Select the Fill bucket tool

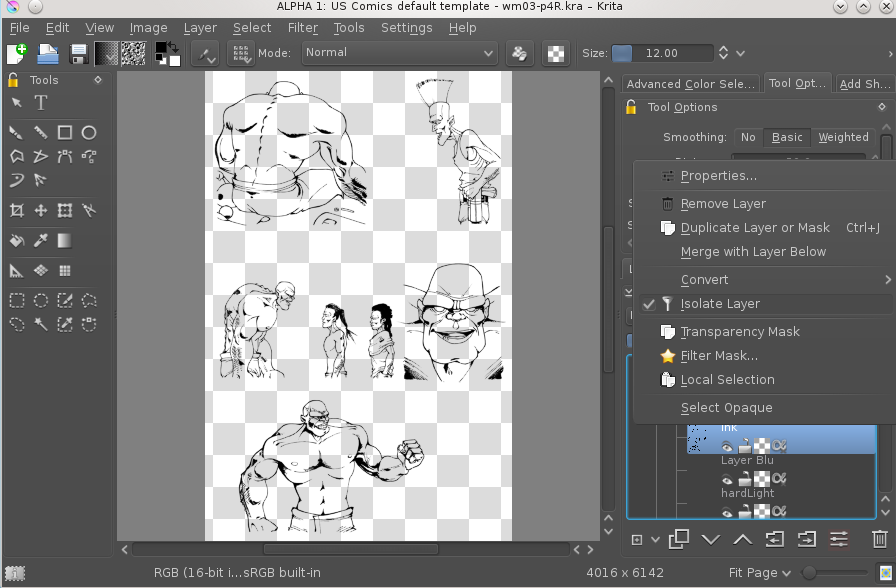tap(17, 241)
